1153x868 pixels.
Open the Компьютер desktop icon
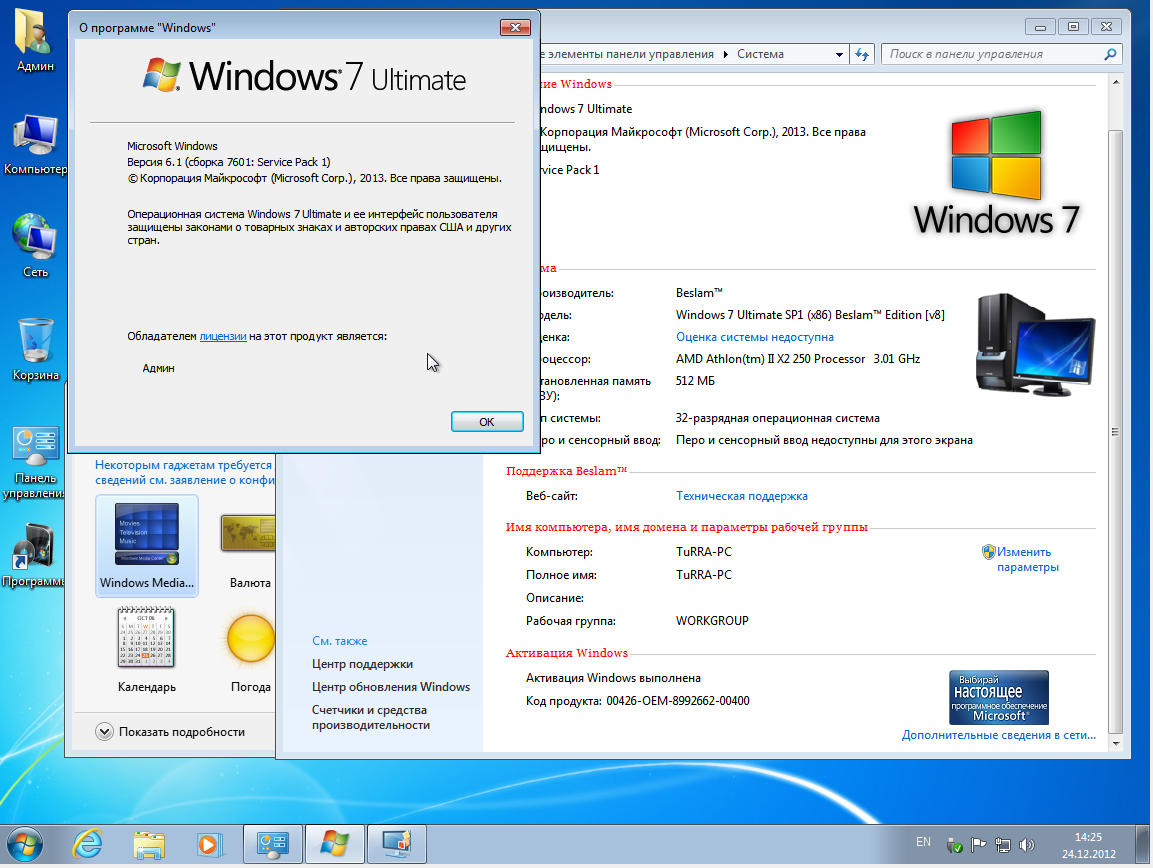(x=35, y=138)
